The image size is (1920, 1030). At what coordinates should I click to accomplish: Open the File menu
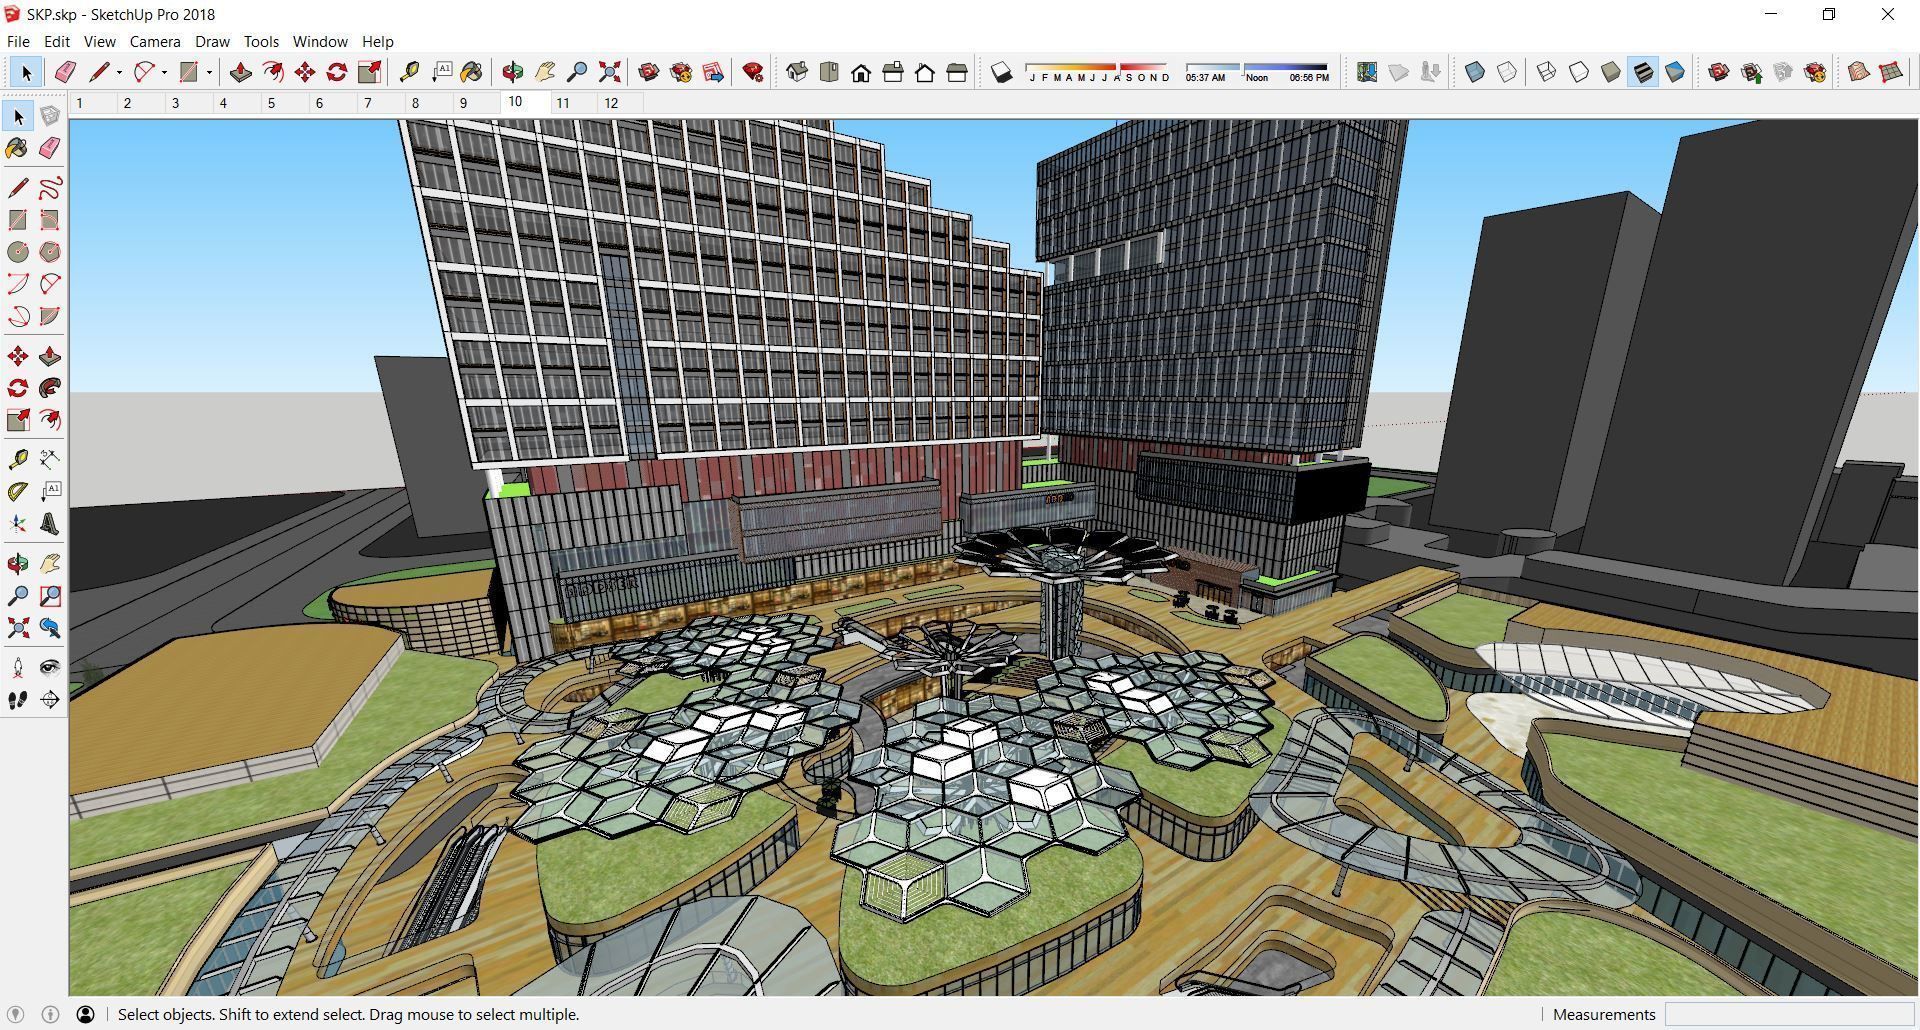(18, 41)
